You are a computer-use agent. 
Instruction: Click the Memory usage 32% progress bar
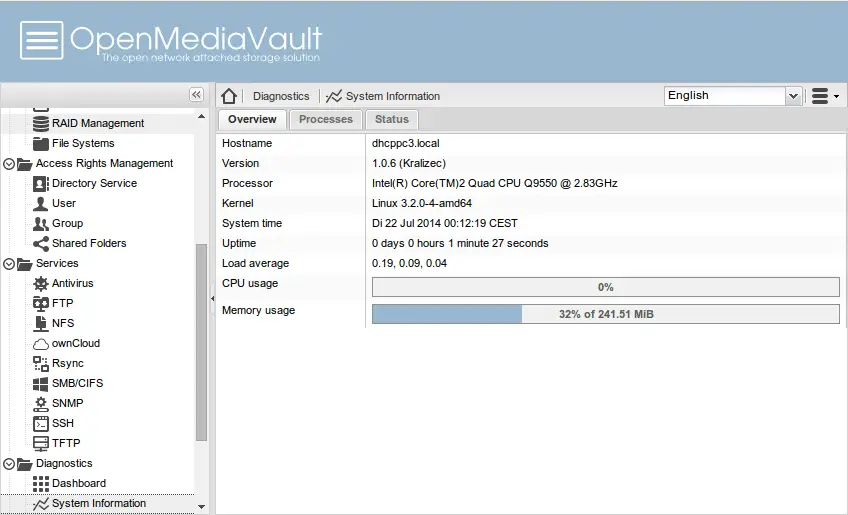[606, 314]
